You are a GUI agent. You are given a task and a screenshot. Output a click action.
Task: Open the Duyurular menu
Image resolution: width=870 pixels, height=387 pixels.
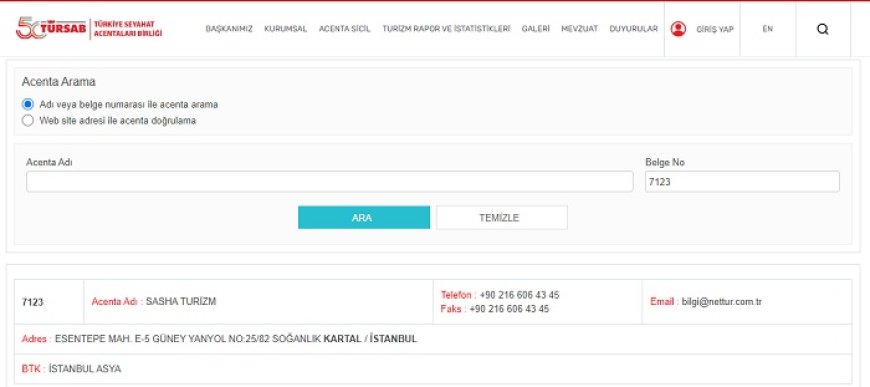click(x=634, y=29)
